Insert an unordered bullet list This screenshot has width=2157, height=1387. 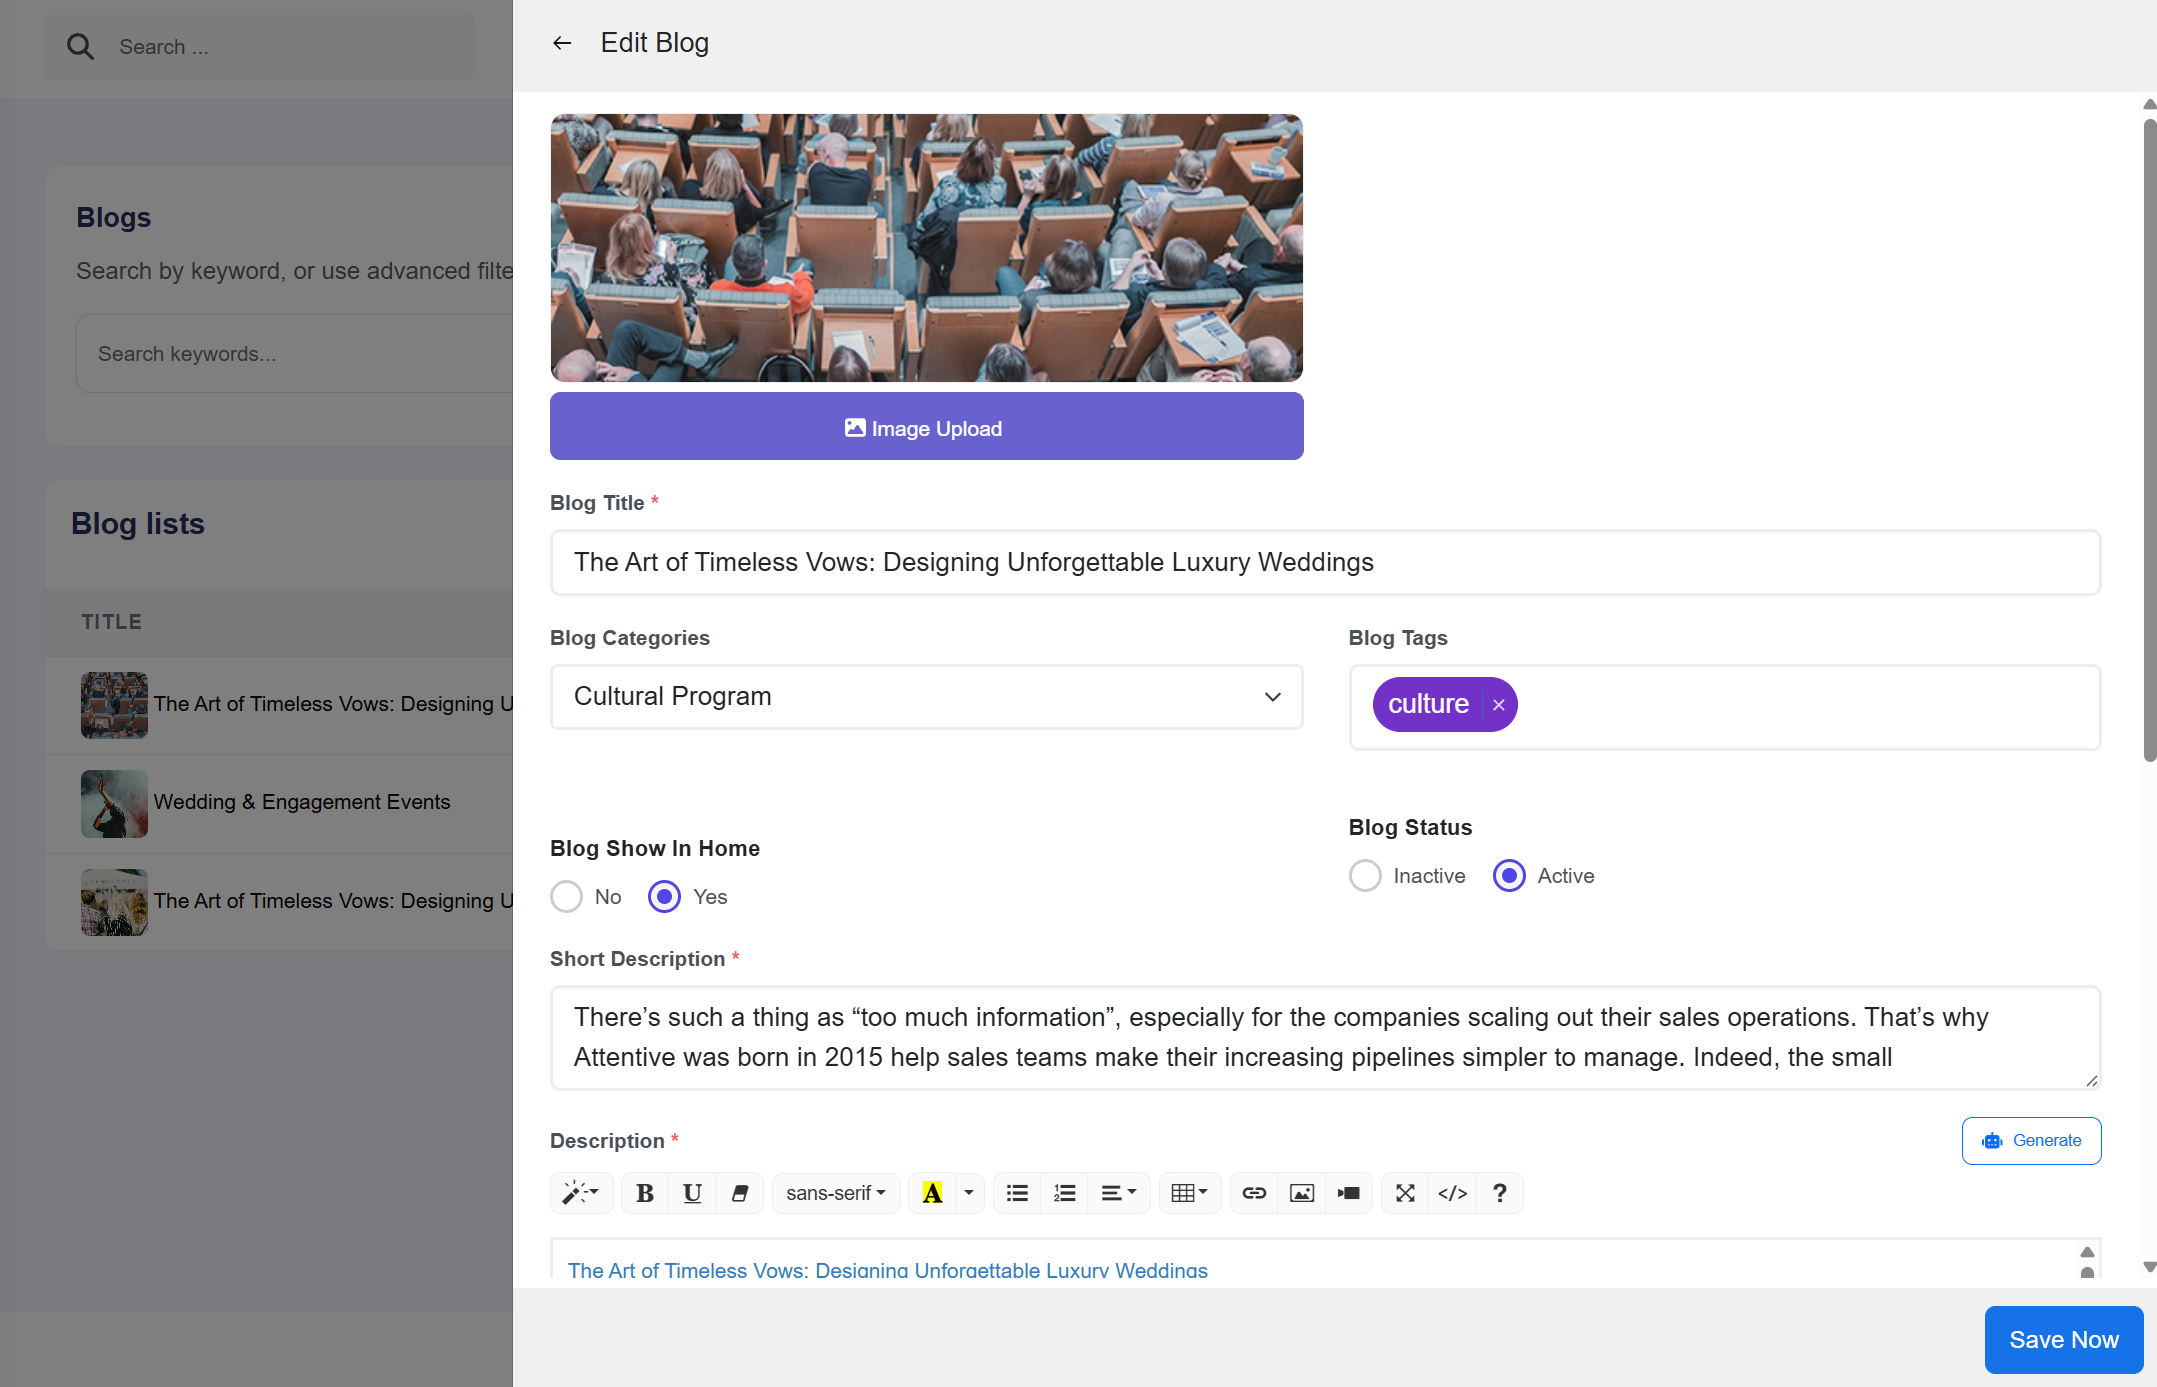1017,1193
